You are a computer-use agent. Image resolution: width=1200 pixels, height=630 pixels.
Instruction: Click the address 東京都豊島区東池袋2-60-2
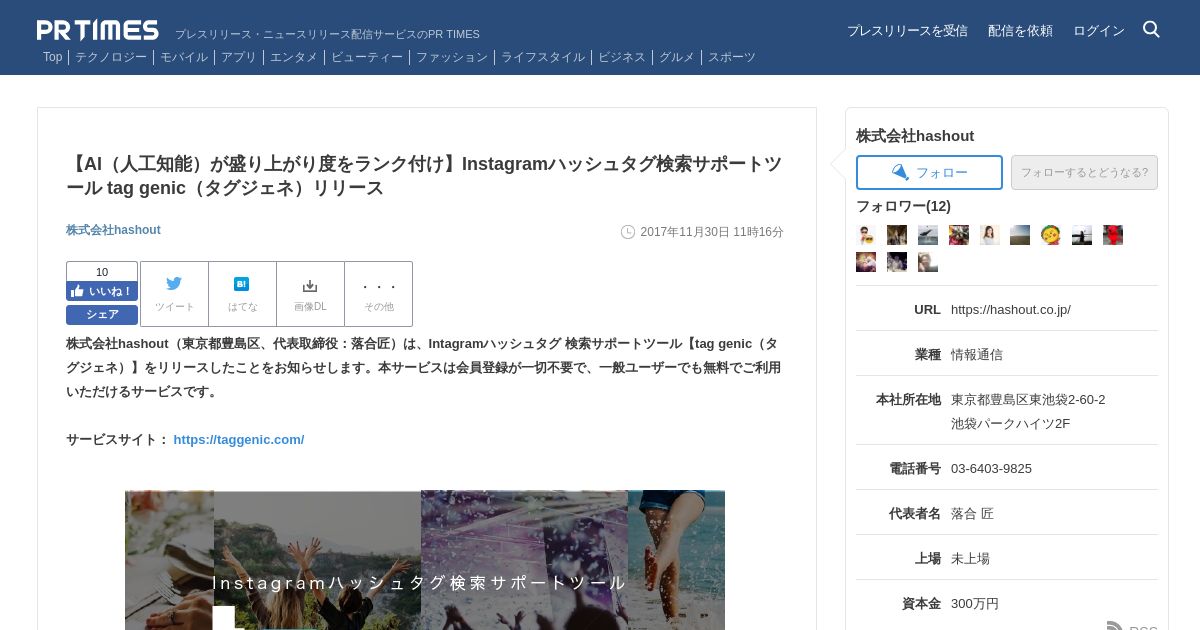point(1028,400)
